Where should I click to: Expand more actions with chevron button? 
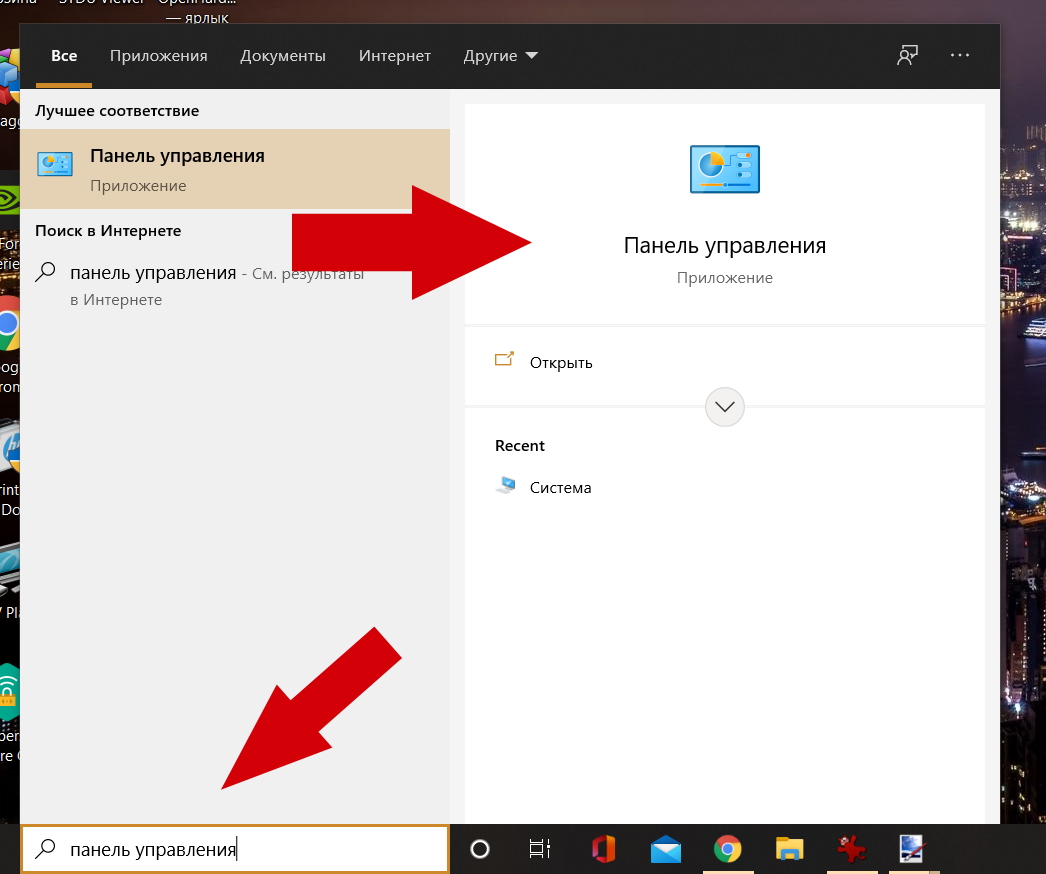(x=724, y=406)
